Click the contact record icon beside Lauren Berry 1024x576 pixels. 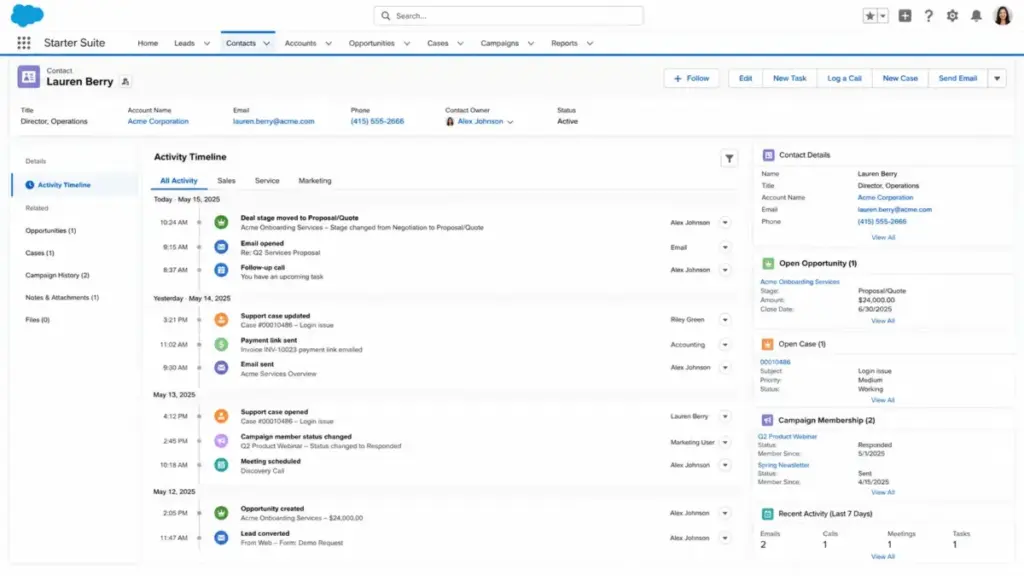tap(28, 76)
